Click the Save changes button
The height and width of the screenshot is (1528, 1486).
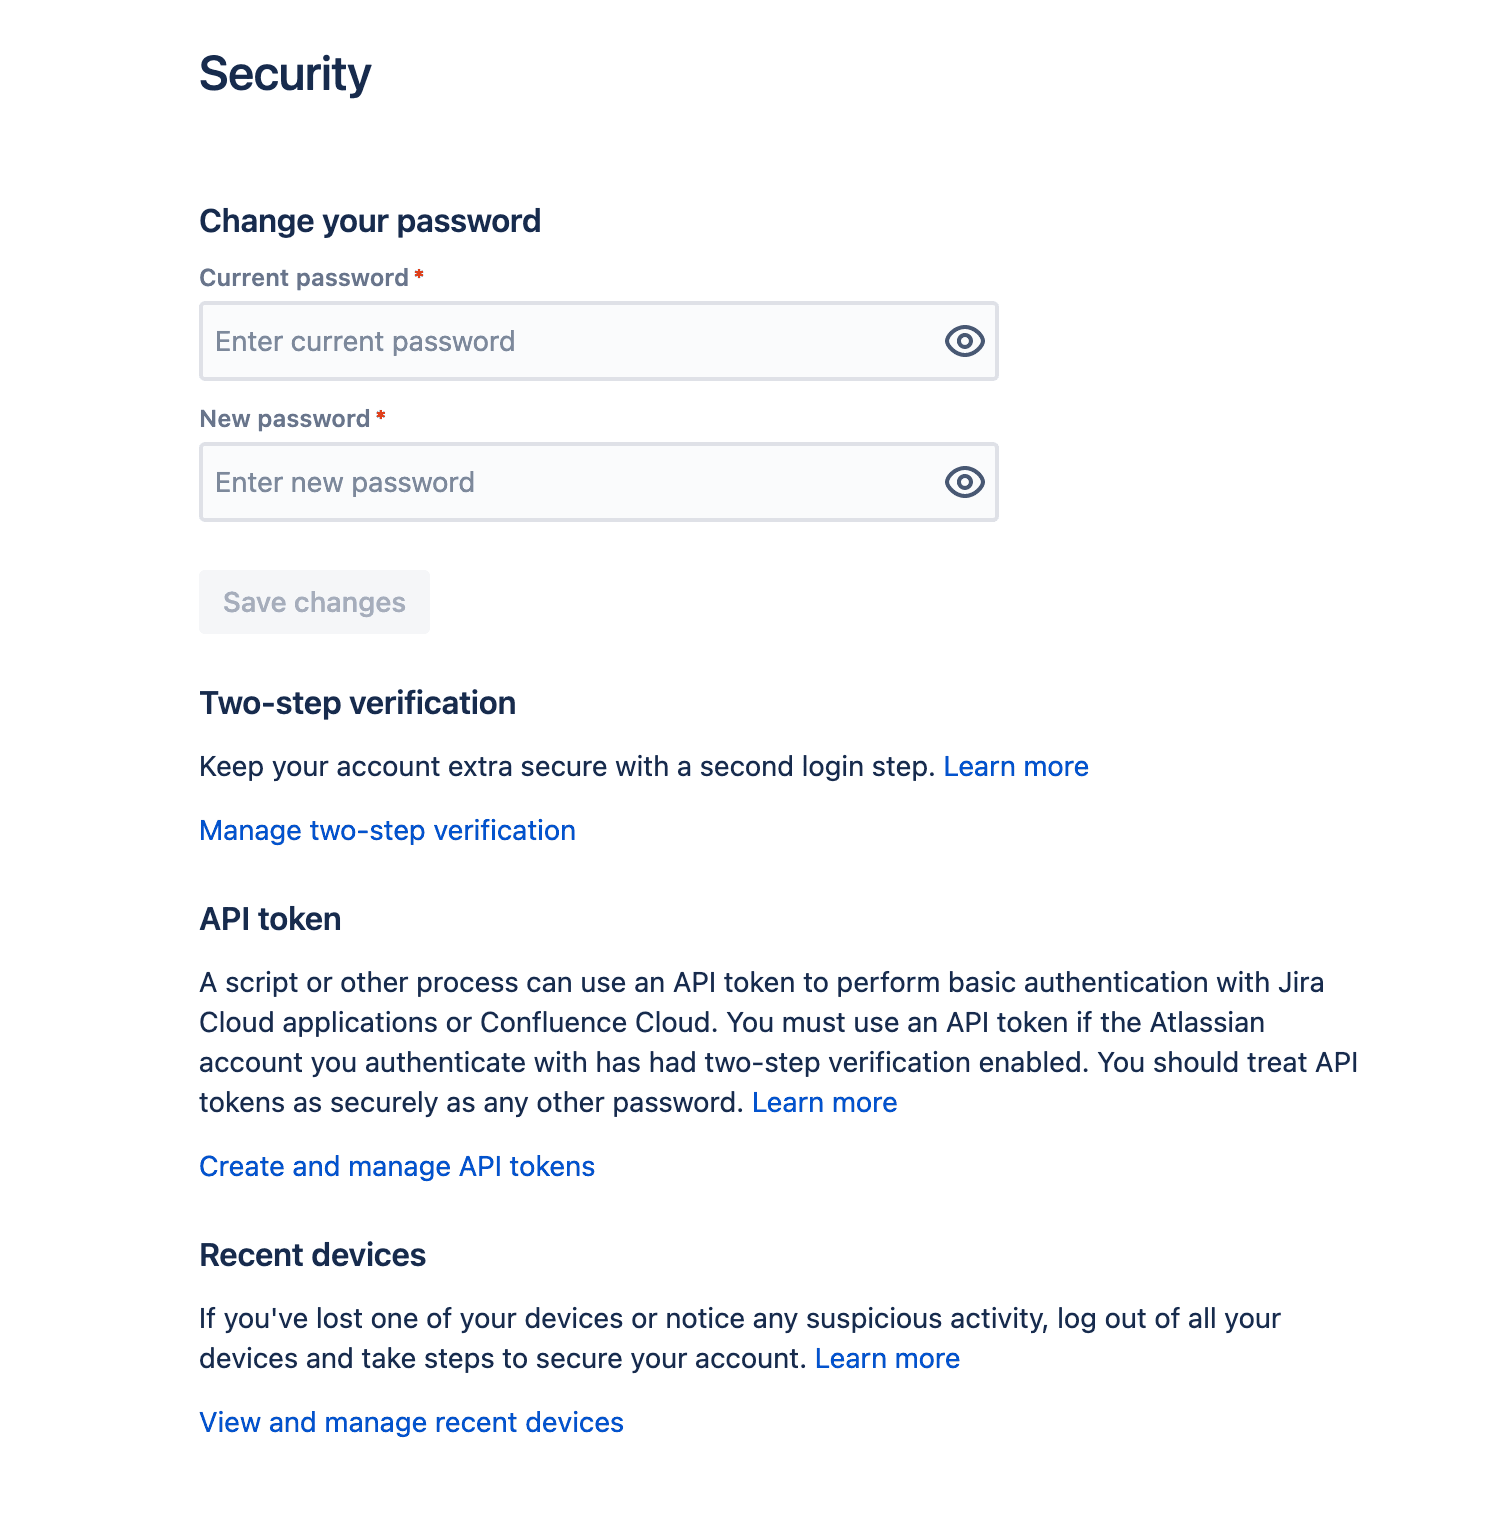click(314, 602)
